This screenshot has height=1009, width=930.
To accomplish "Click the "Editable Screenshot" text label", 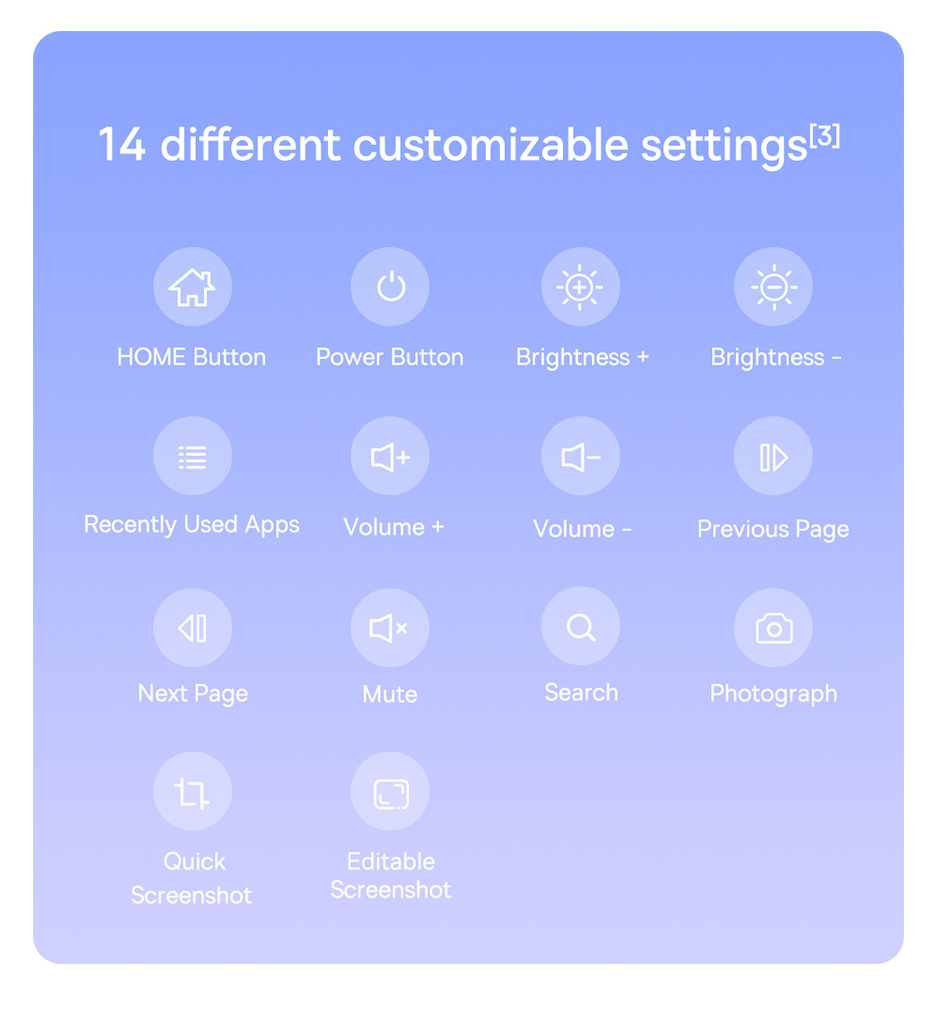I will coord(391,875).
